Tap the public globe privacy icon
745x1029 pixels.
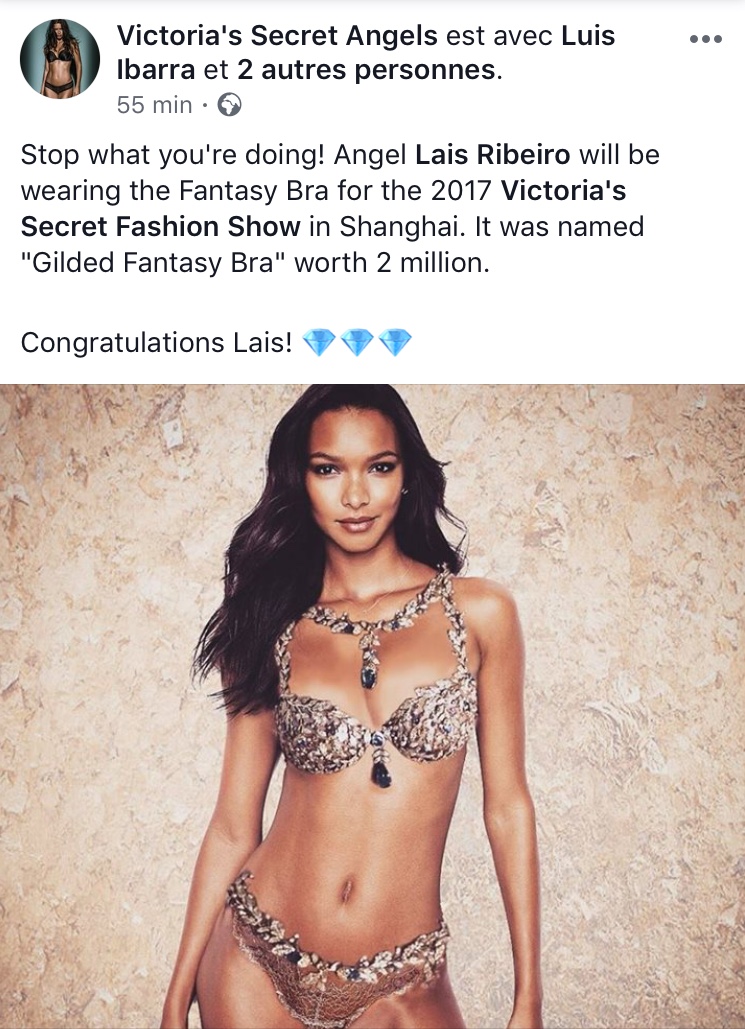229,105
